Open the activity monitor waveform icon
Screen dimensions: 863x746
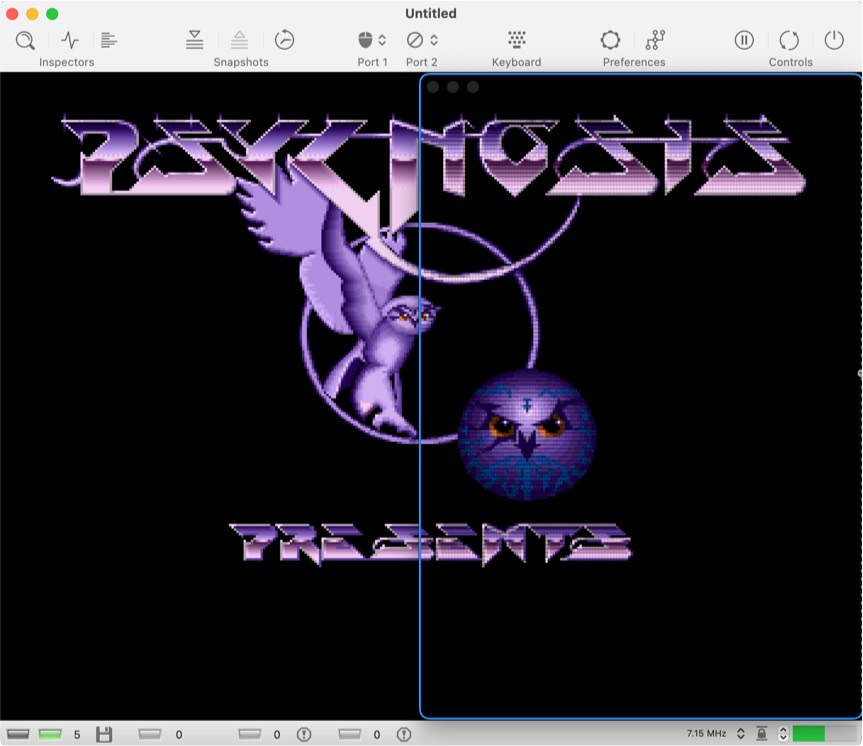tap(70, 40)
